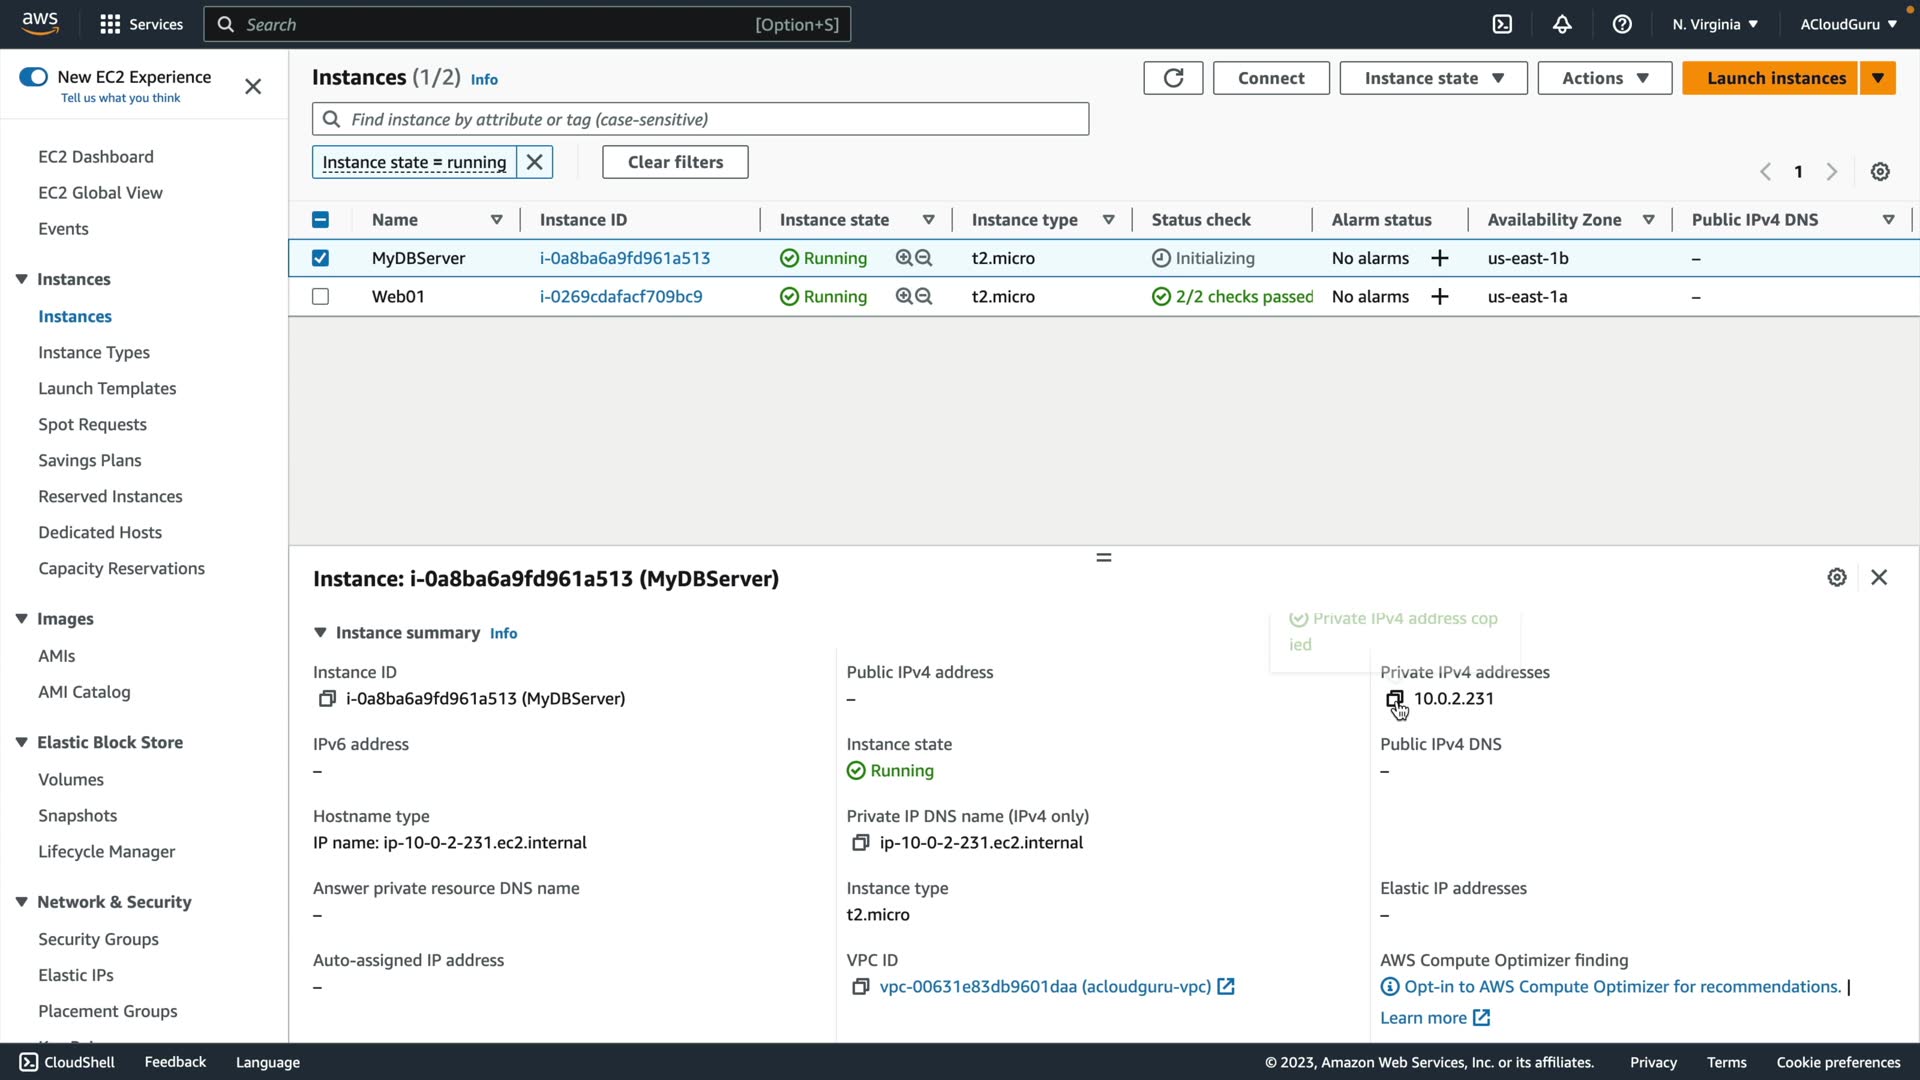Click the Clear filters button
The height and width of the screenshot is (1080, 1920).
pos(675,162)
